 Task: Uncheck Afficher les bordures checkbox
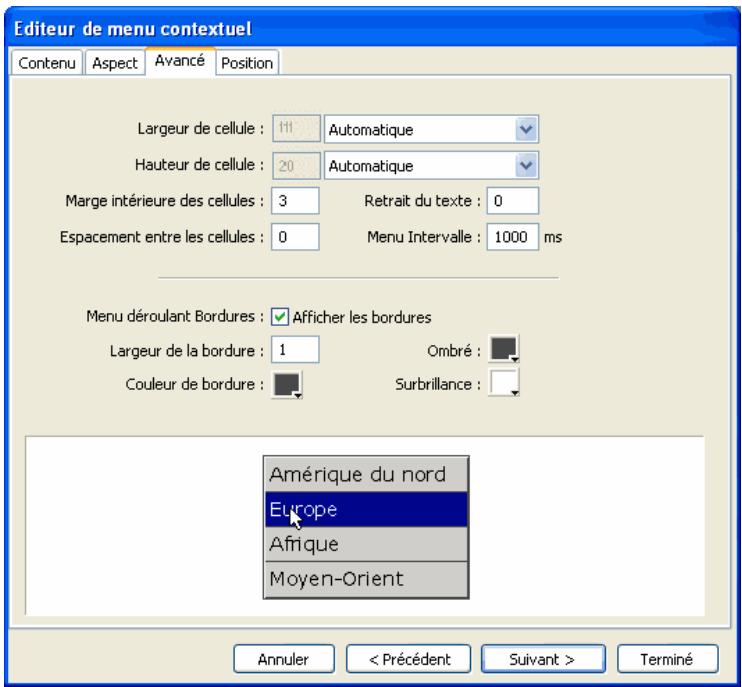(x=280, y=317)
